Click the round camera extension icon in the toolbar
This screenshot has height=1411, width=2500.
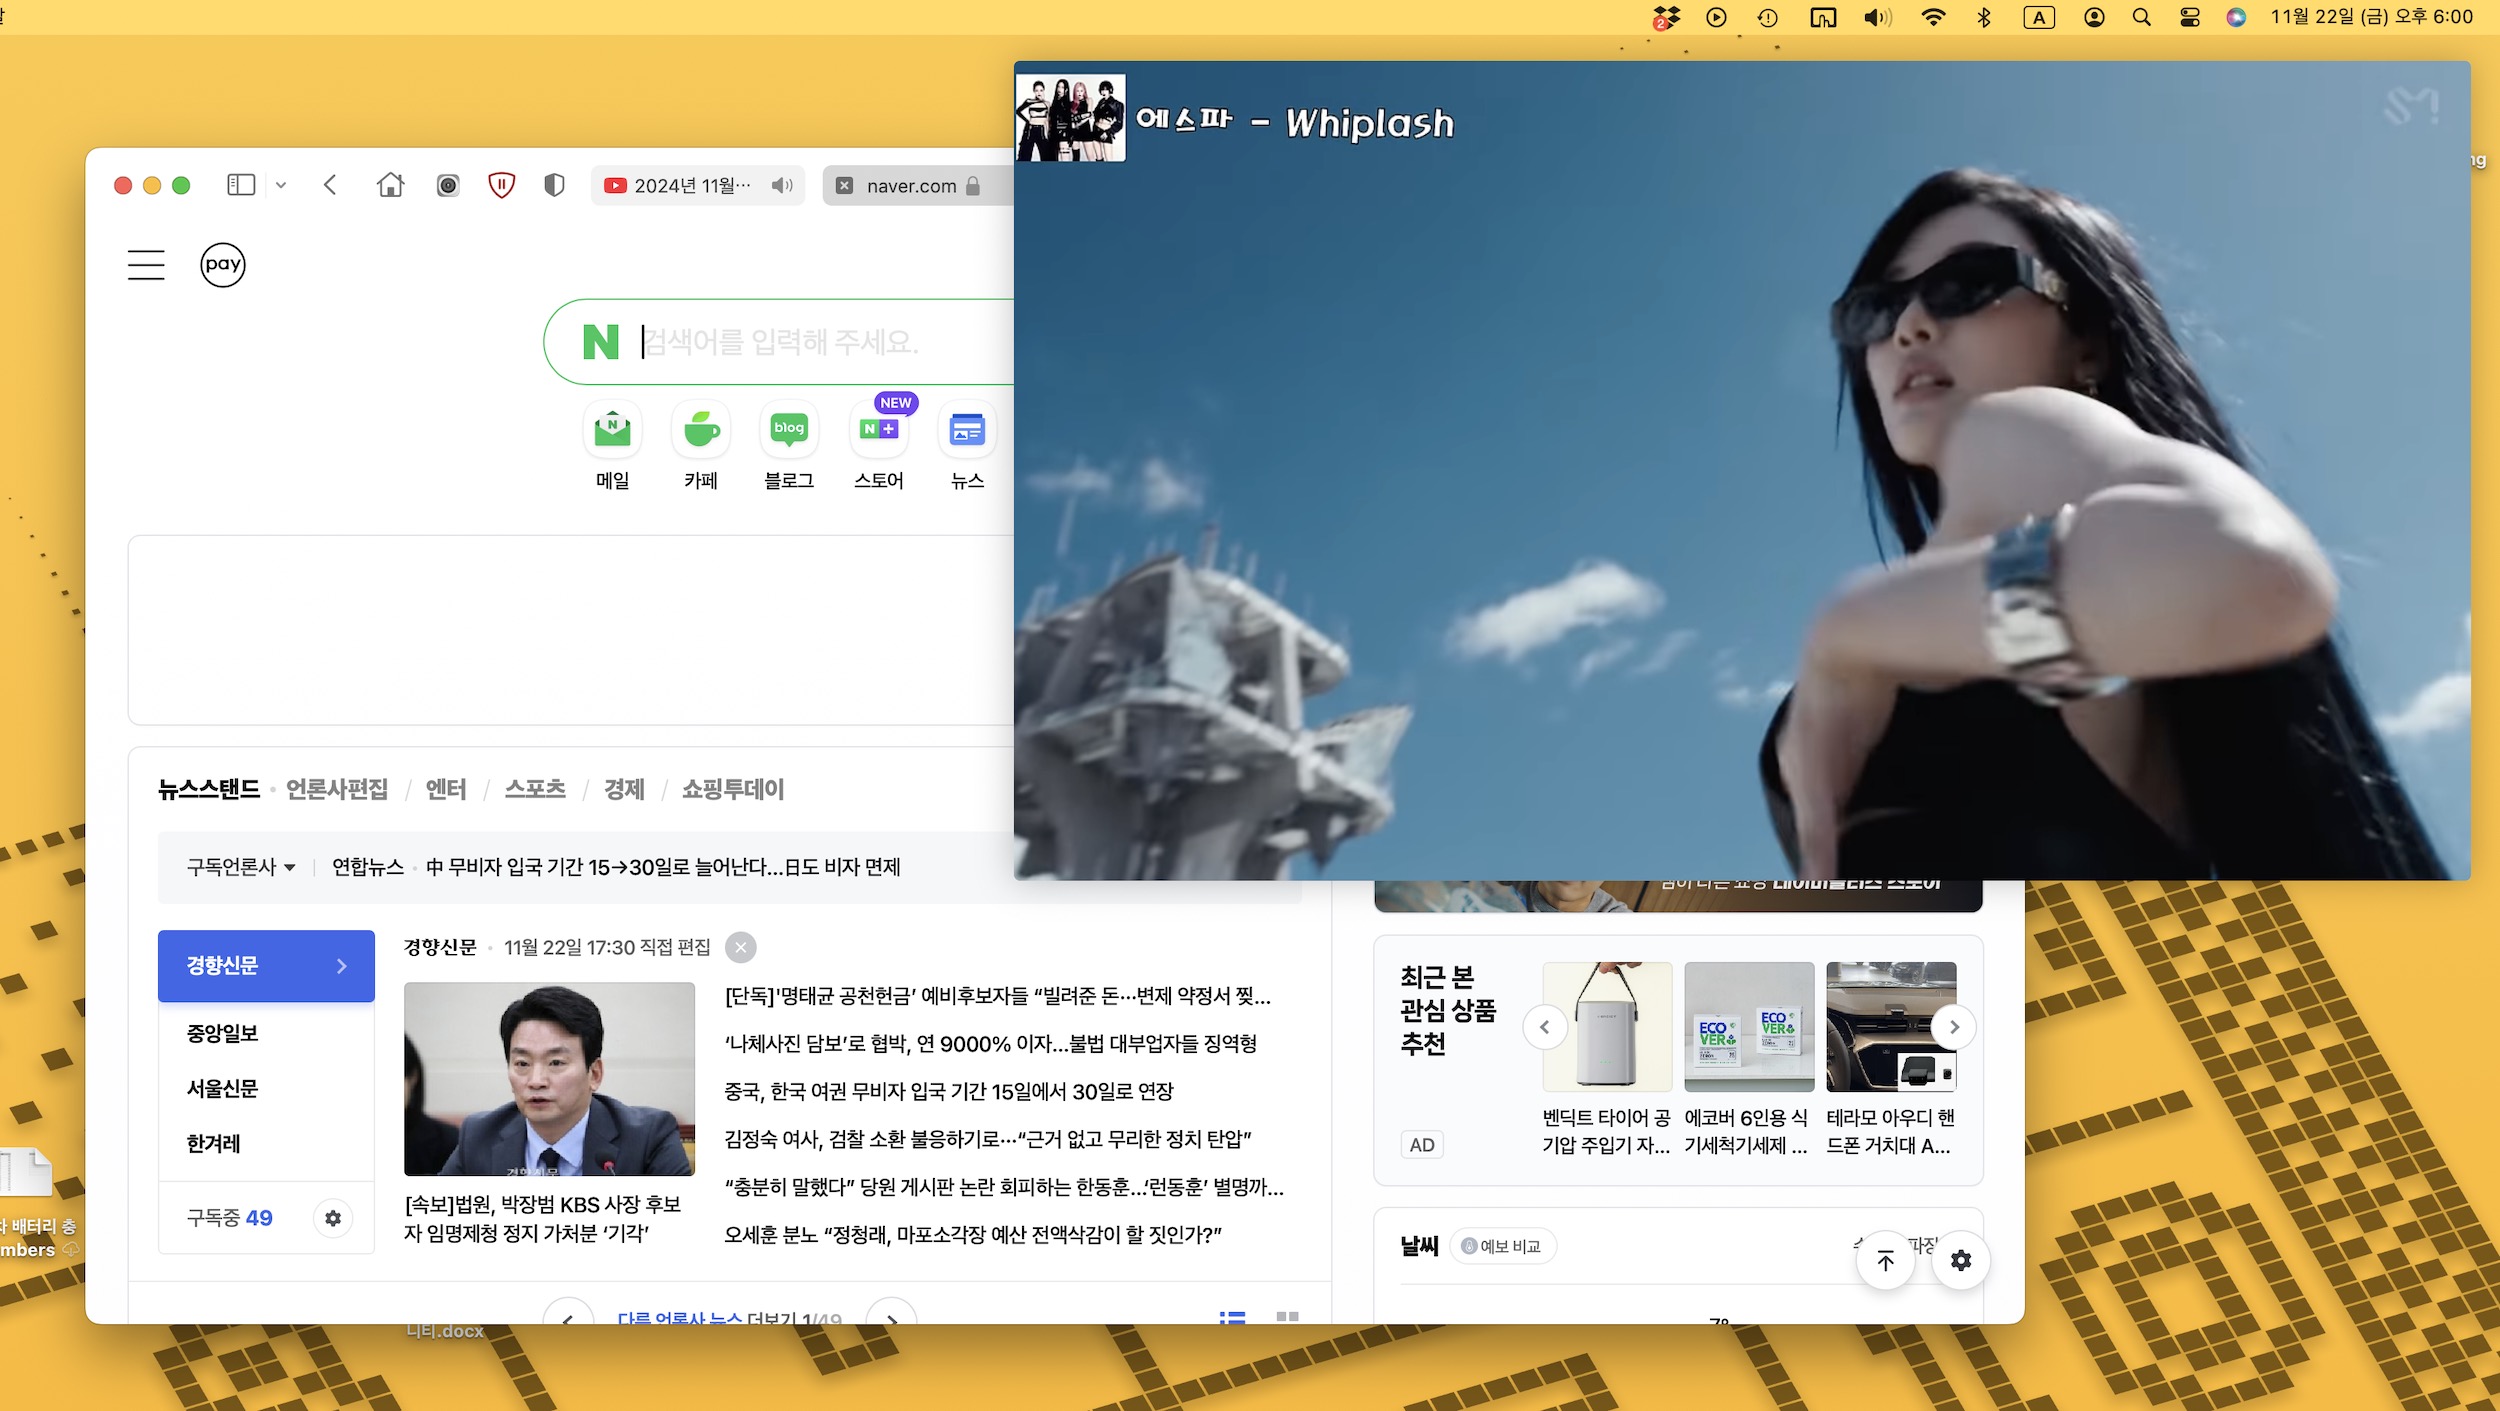(448, 185)
